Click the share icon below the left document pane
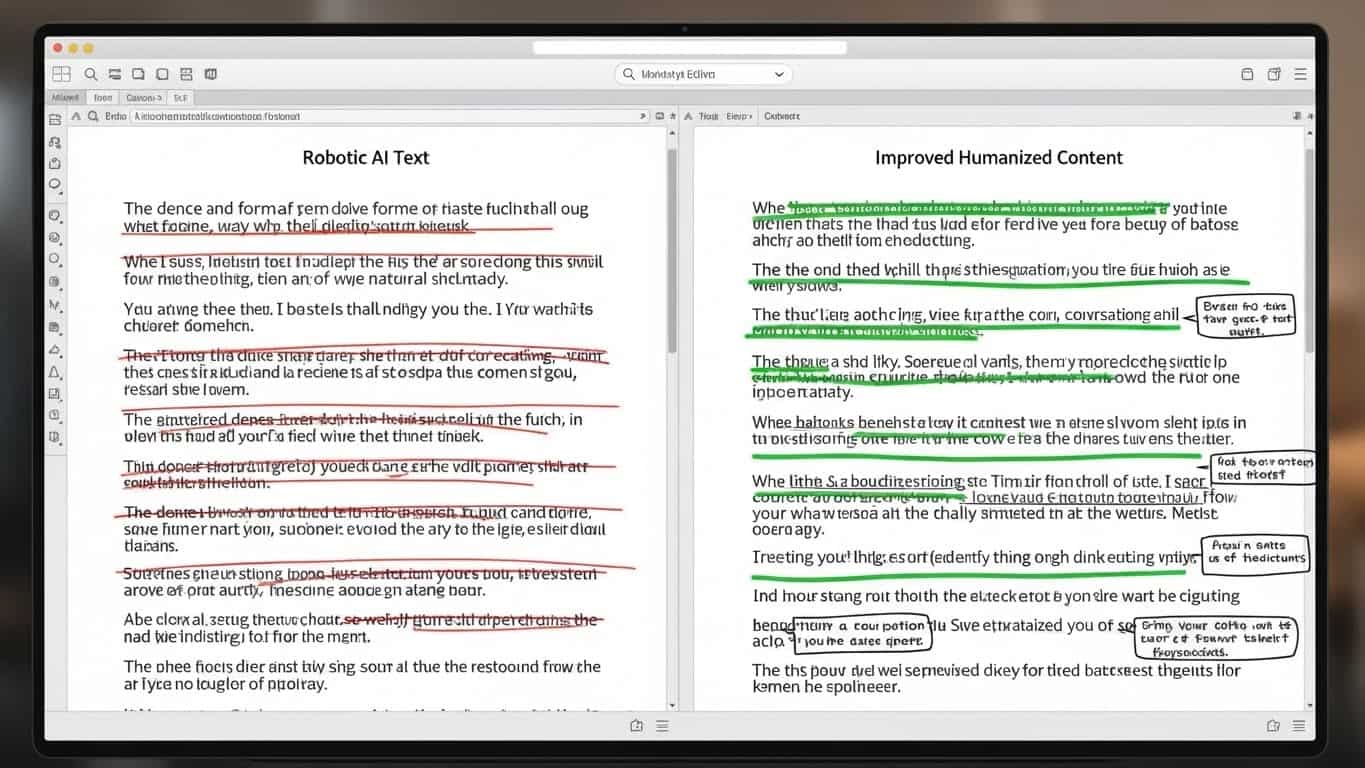Image resolution: width=1365 pixels, height=768 pixels. [637, 725]
